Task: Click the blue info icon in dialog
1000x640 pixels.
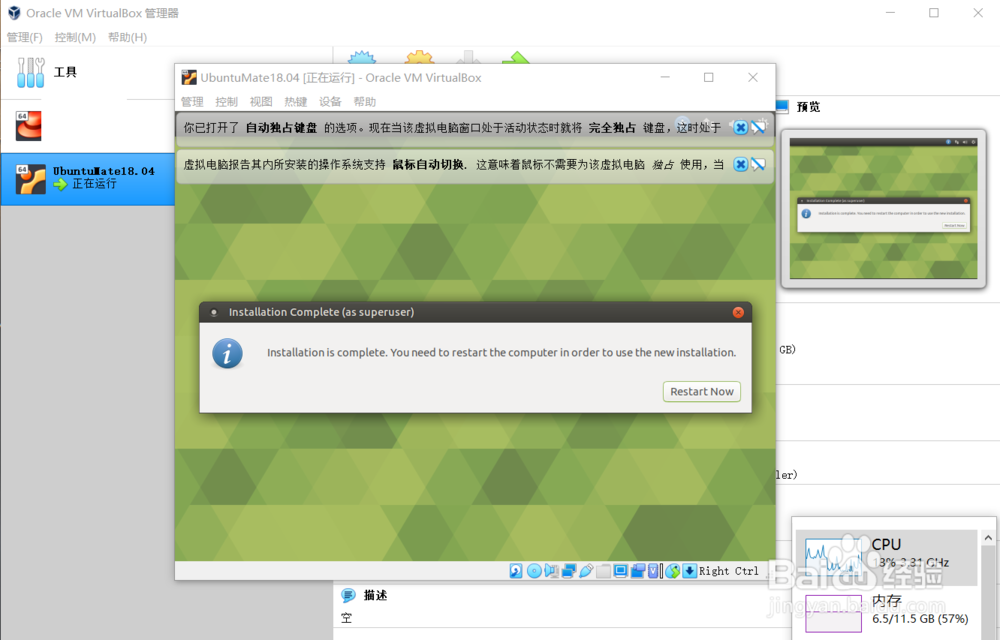Action: pyautogui.click(x=227, y=354)
